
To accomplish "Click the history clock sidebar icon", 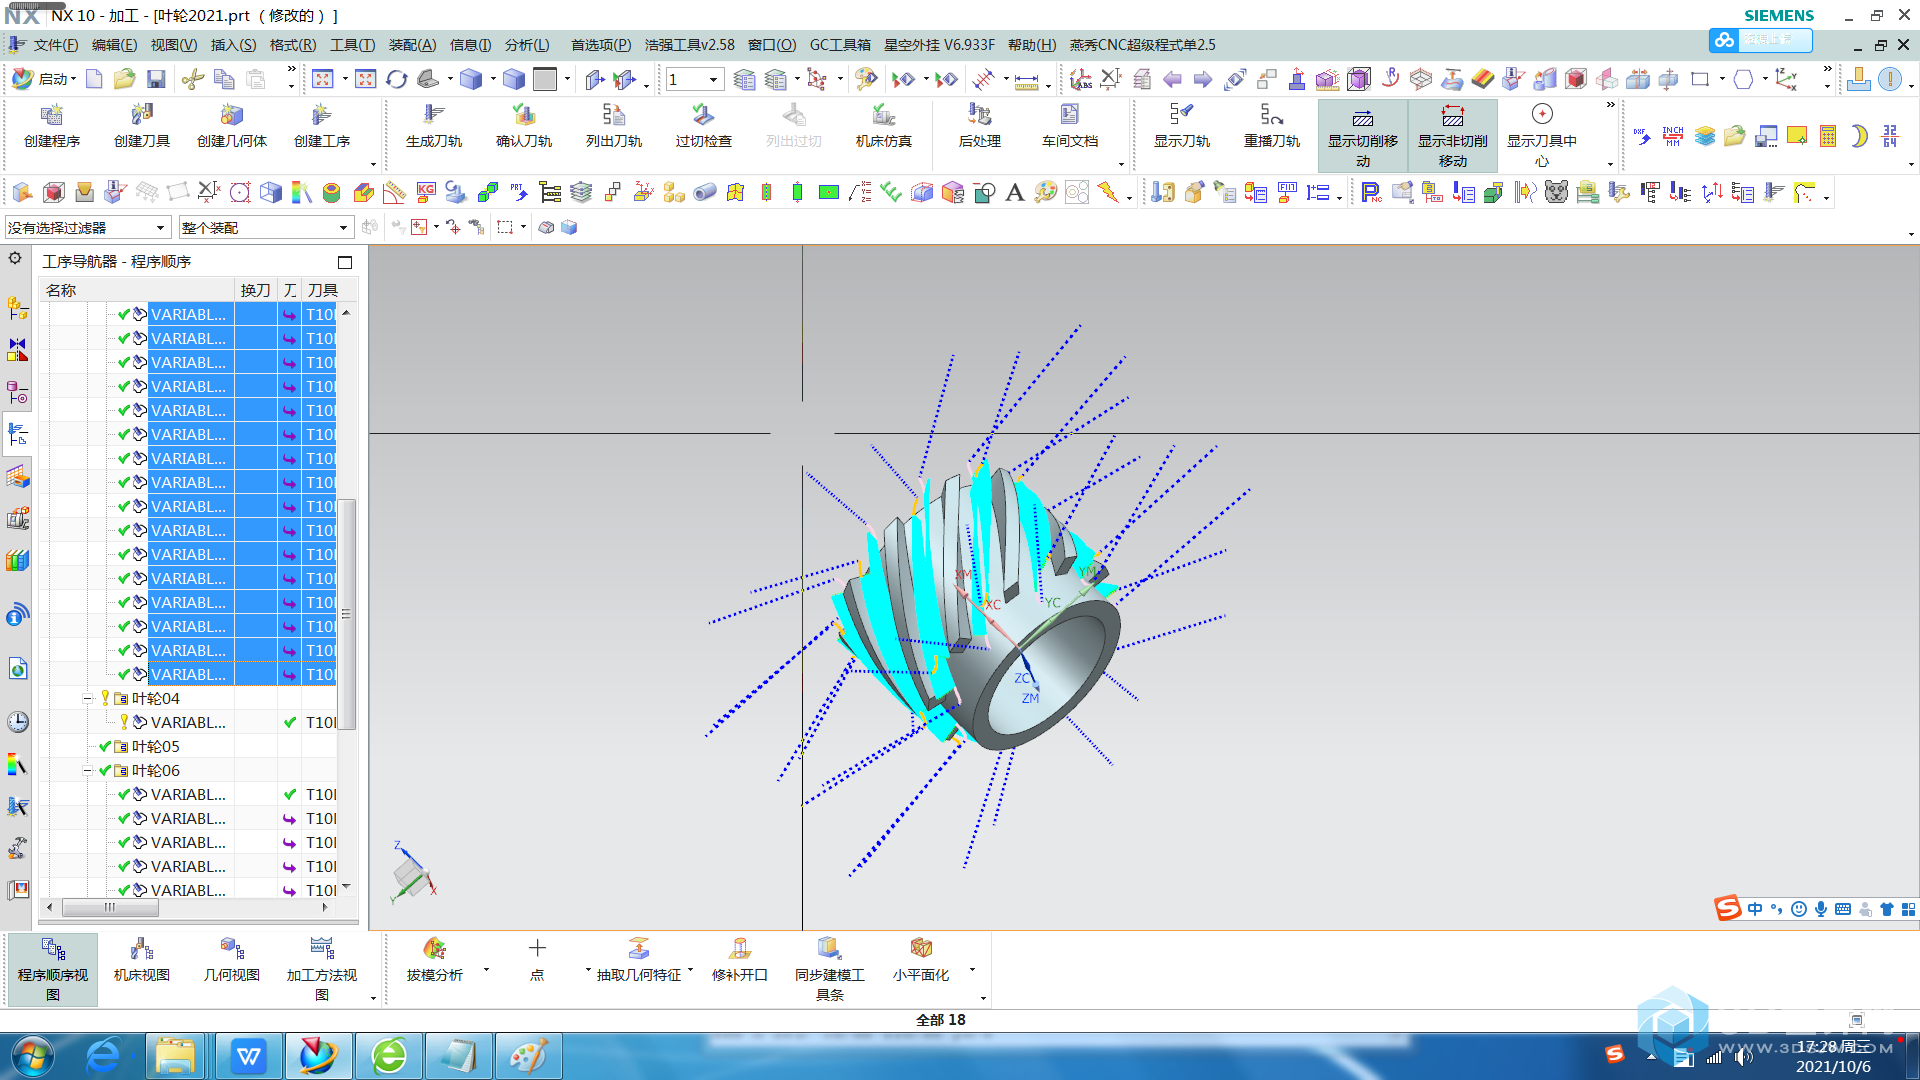I will [x=18, y=722].
